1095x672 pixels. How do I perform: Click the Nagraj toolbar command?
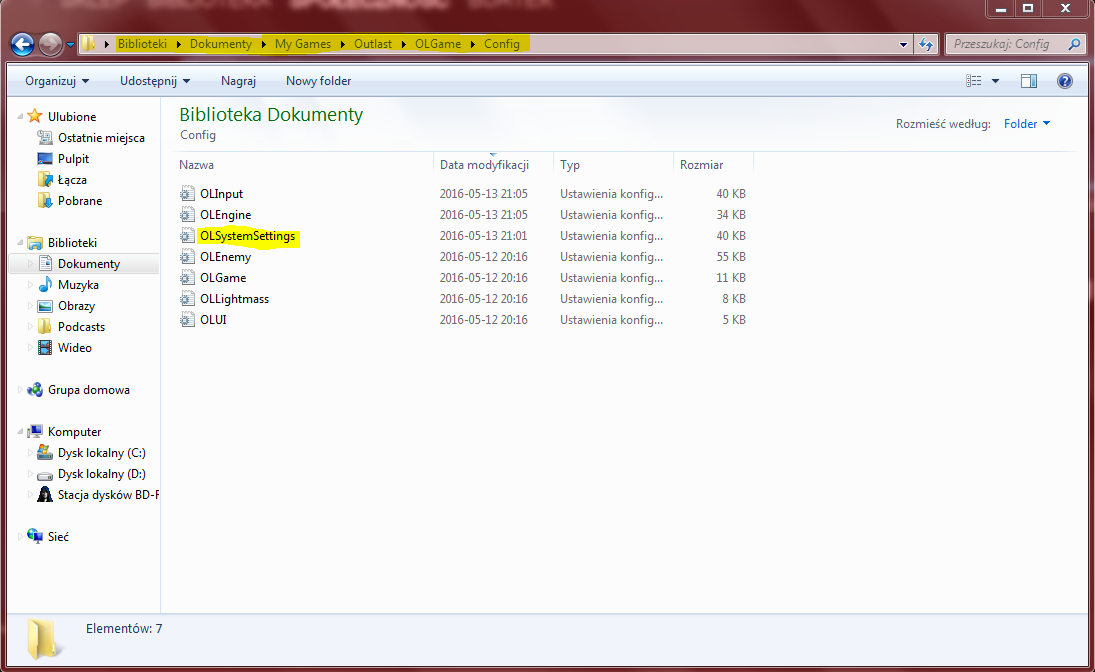click(x=238, y=81)
